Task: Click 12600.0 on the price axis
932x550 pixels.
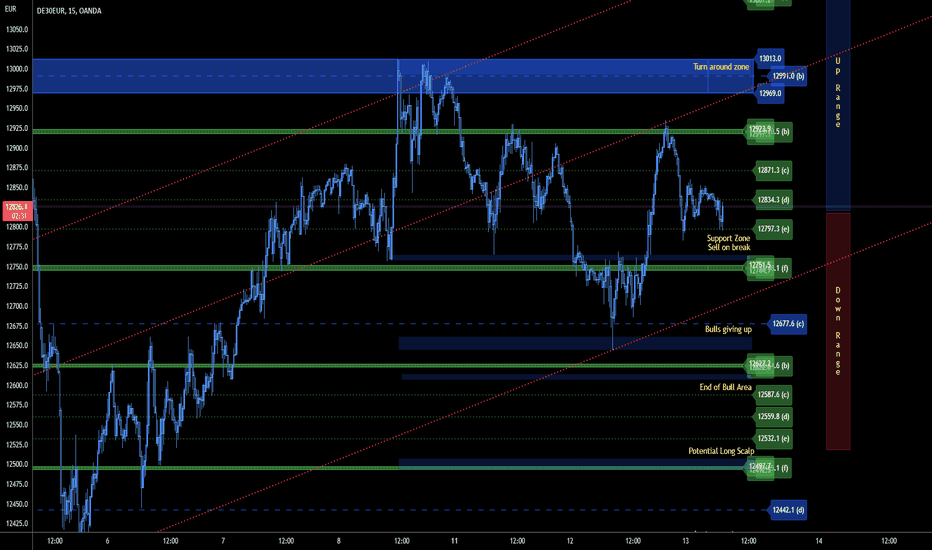Action: pos(17,385)
